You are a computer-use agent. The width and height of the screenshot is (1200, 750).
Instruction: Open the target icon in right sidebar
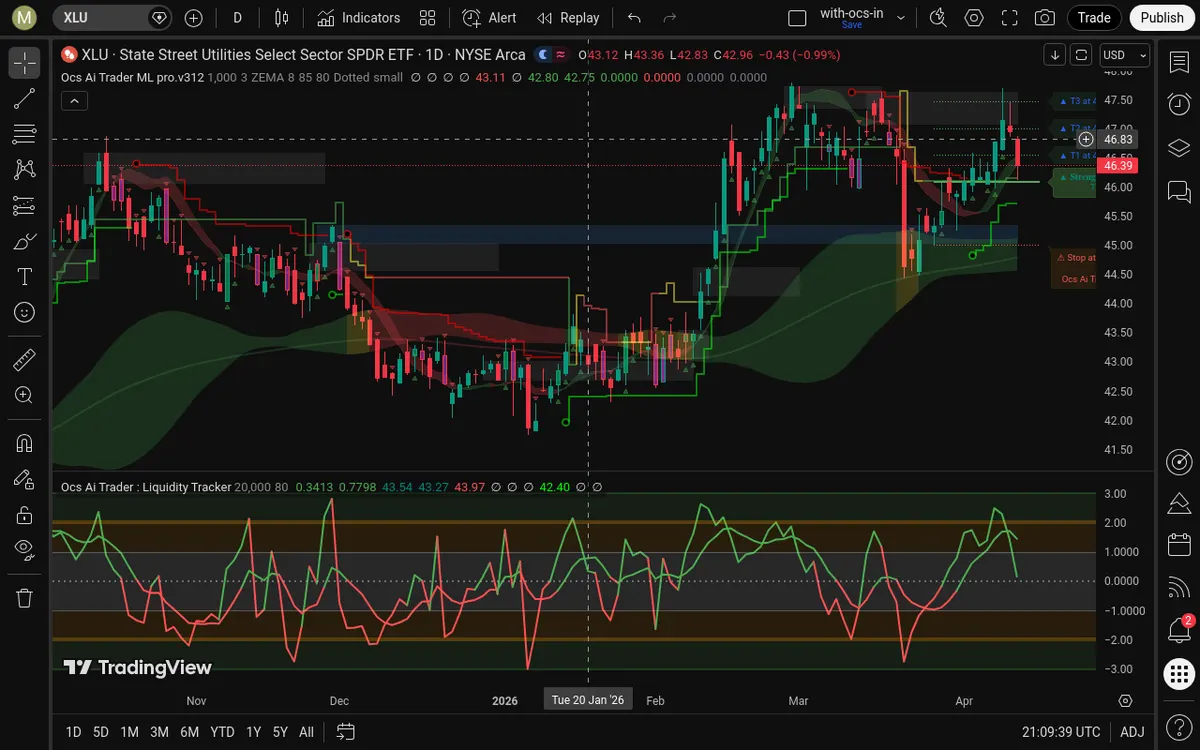click(1179, 462)
